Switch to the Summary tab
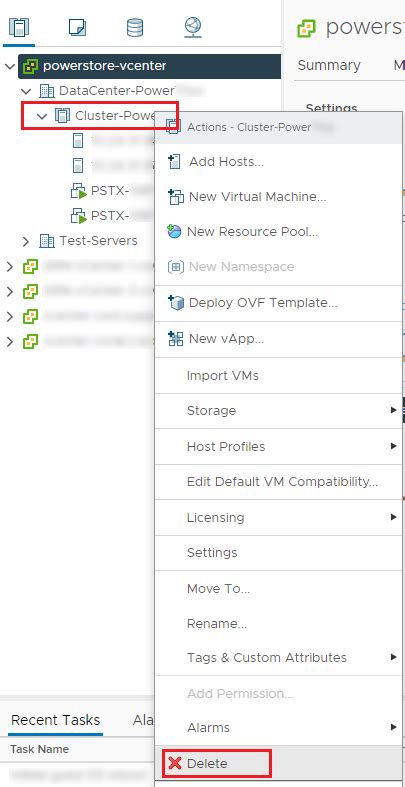 tap(329, 65)
